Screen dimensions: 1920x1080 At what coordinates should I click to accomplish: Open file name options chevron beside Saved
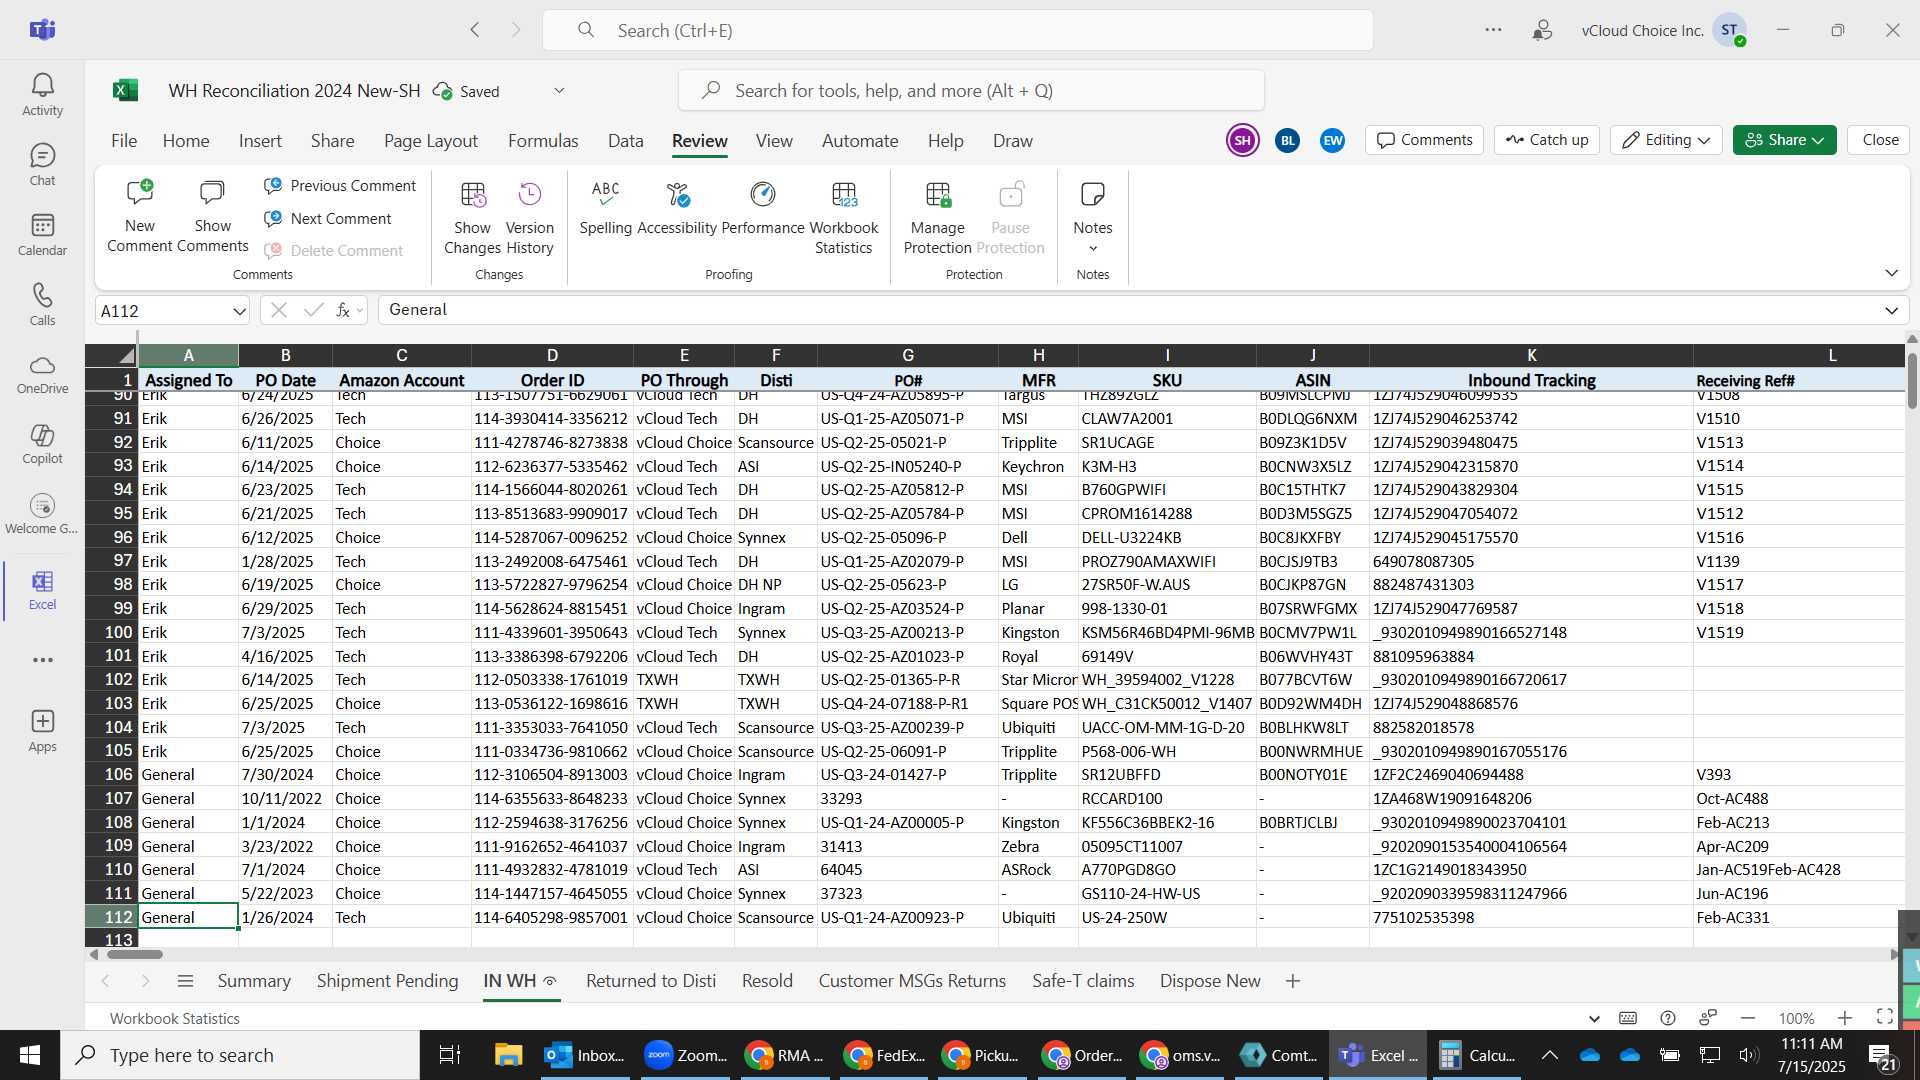559,91
